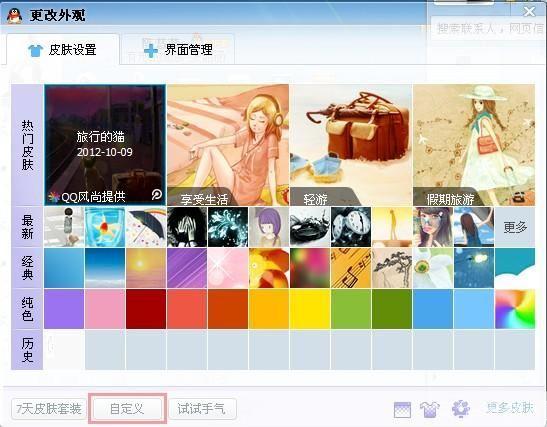Viewport: 547px width, 427px height.
Task: Choose the ink tree painting skin in the 经典 row
Action: tap(392, 268)
